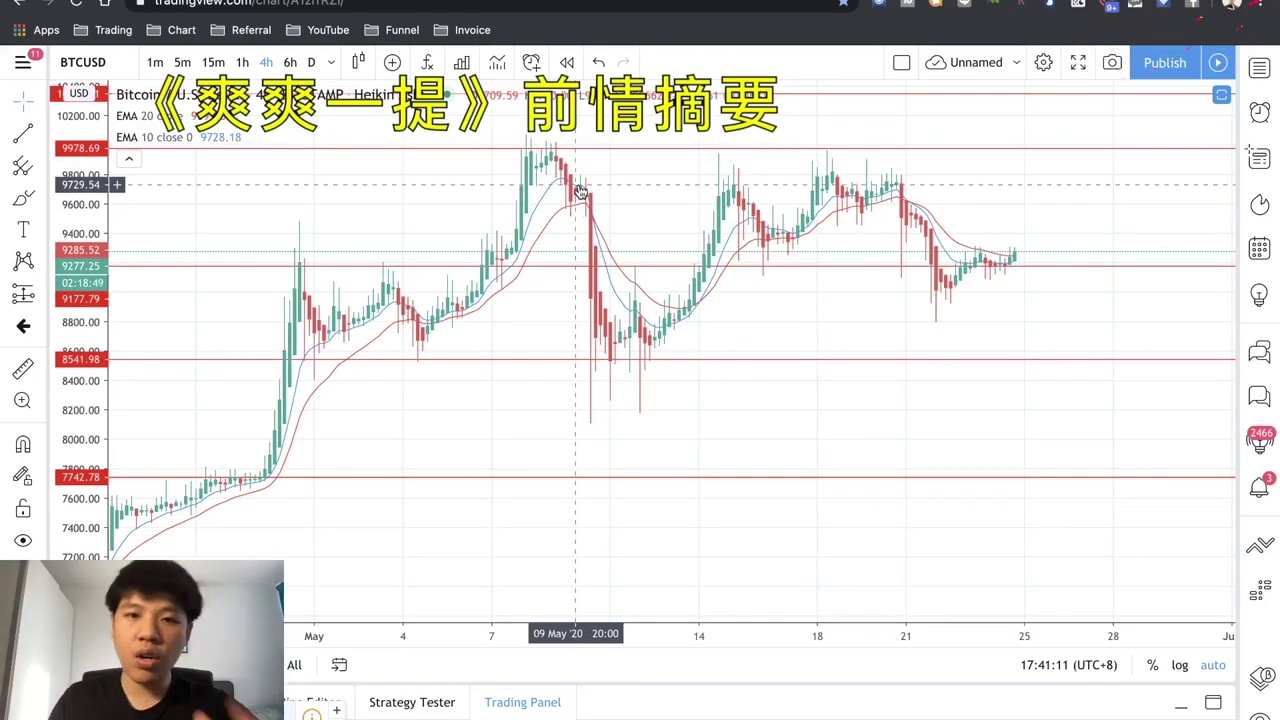Open the public chats panel

point(1259,351)
